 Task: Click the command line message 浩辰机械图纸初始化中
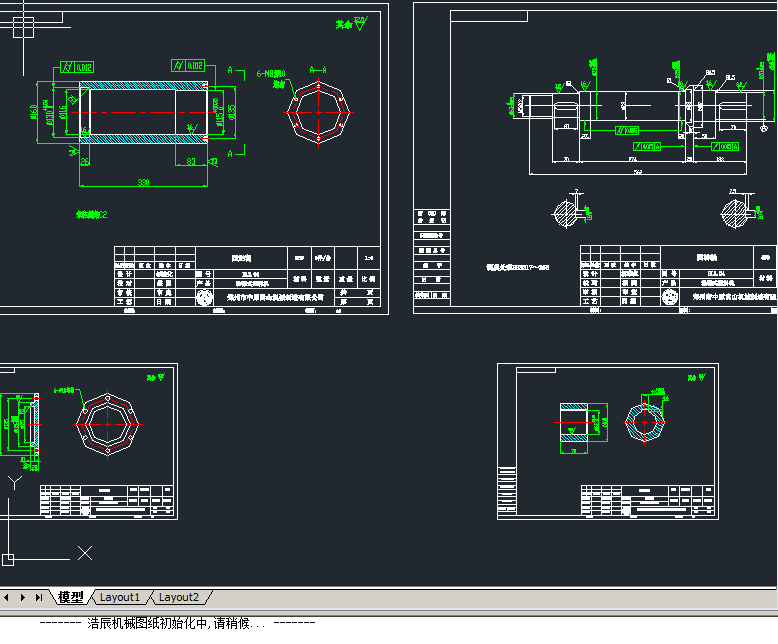click(x=177, y=623)
